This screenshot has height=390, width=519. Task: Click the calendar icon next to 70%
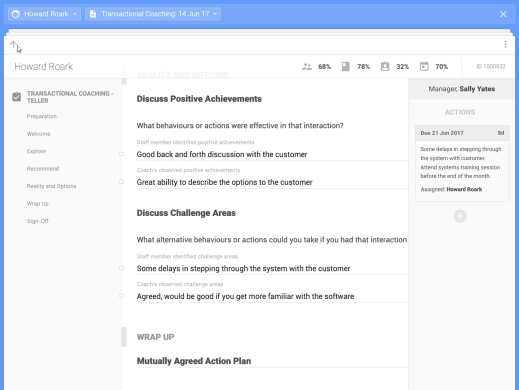point(424,67)
